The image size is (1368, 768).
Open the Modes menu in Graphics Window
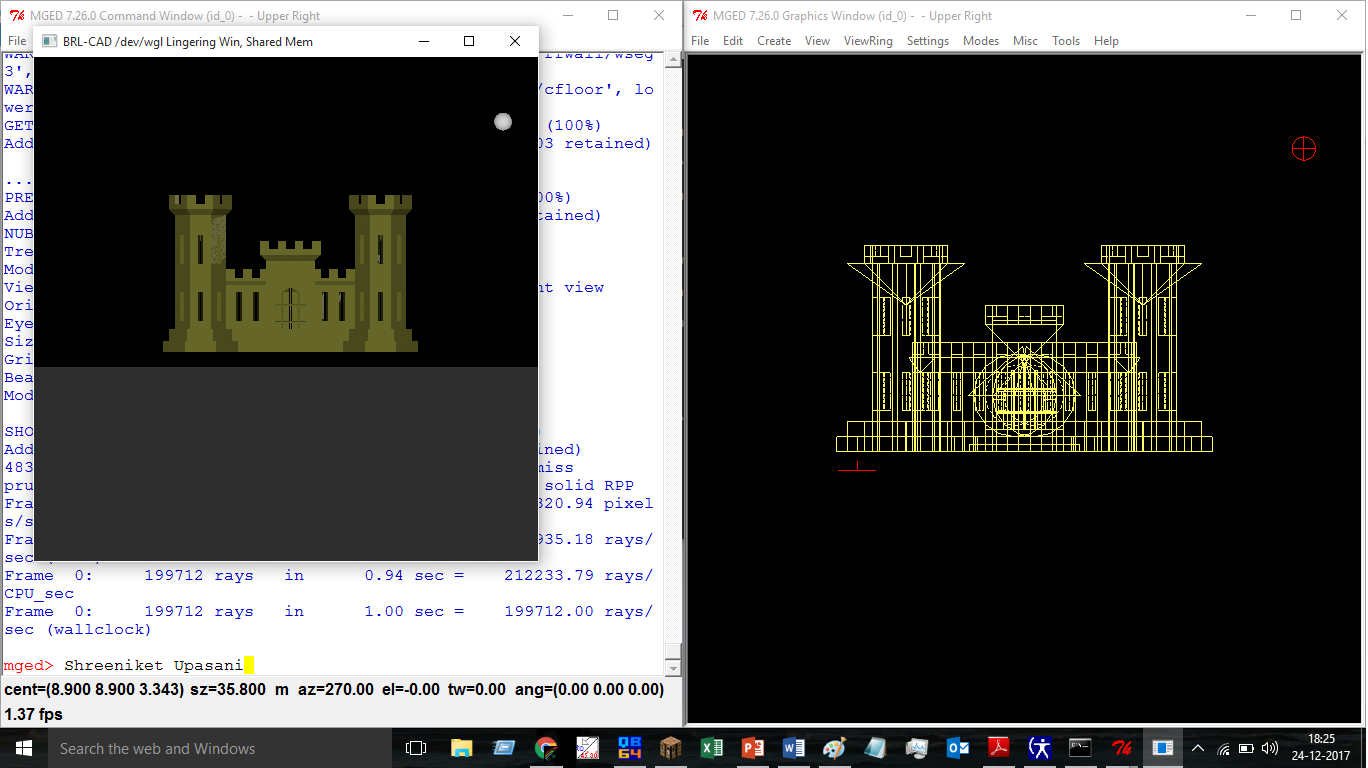(981, 41)
